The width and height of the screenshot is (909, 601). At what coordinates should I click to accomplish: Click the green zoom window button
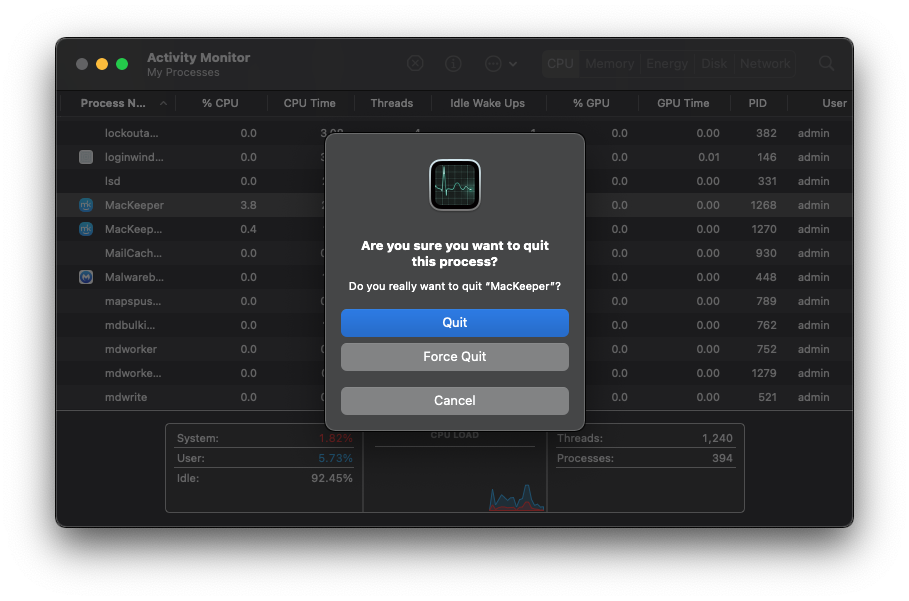(x=122, y=64)
